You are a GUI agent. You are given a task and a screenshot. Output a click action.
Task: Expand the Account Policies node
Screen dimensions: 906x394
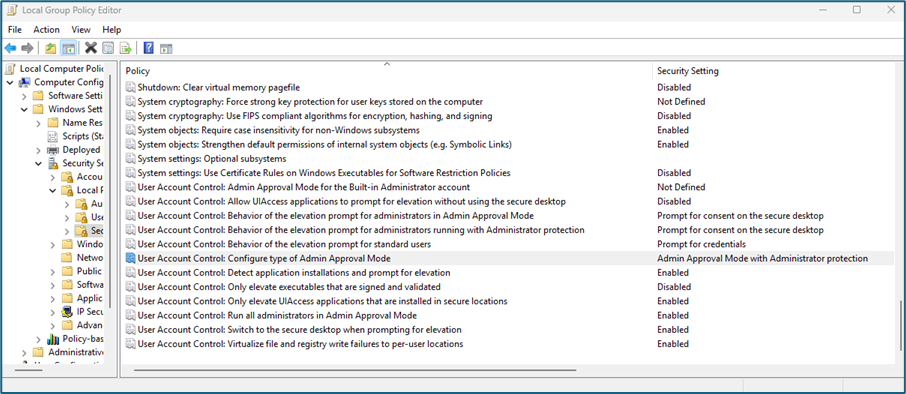[x=53, y=177]
